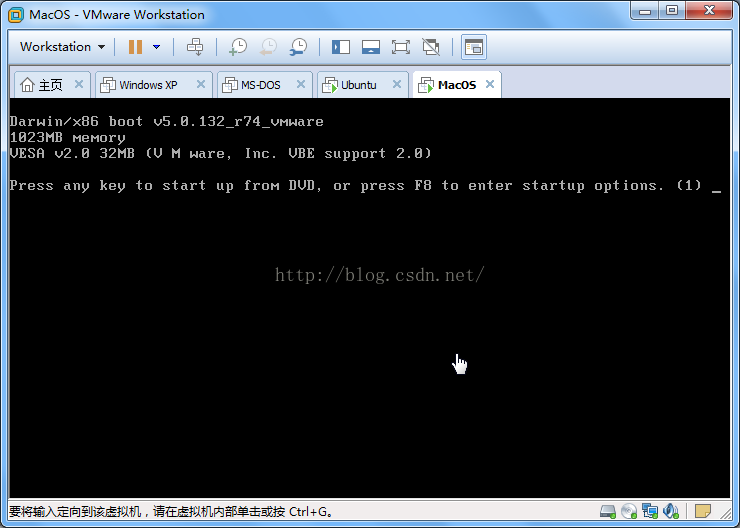Toggle the thumbnail bar view
740x528 pixels.
tap(371, 47)
